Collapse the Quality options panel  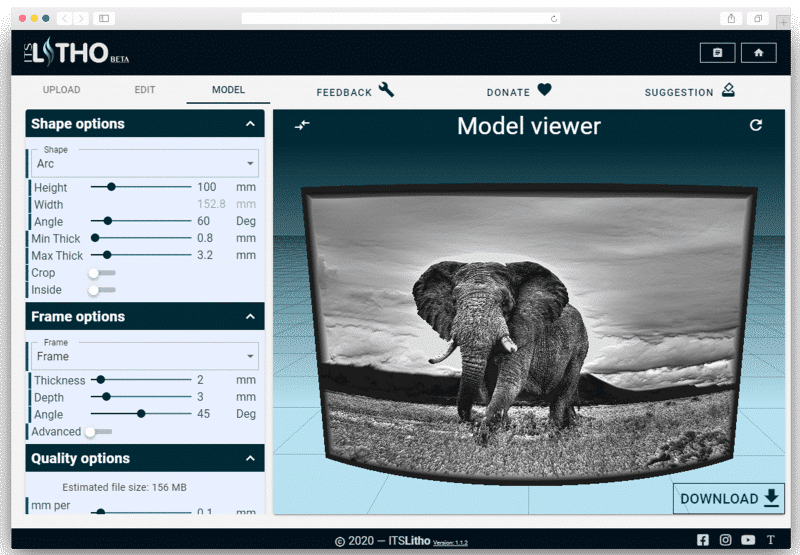pyautogui.click(x=250, y=458)
